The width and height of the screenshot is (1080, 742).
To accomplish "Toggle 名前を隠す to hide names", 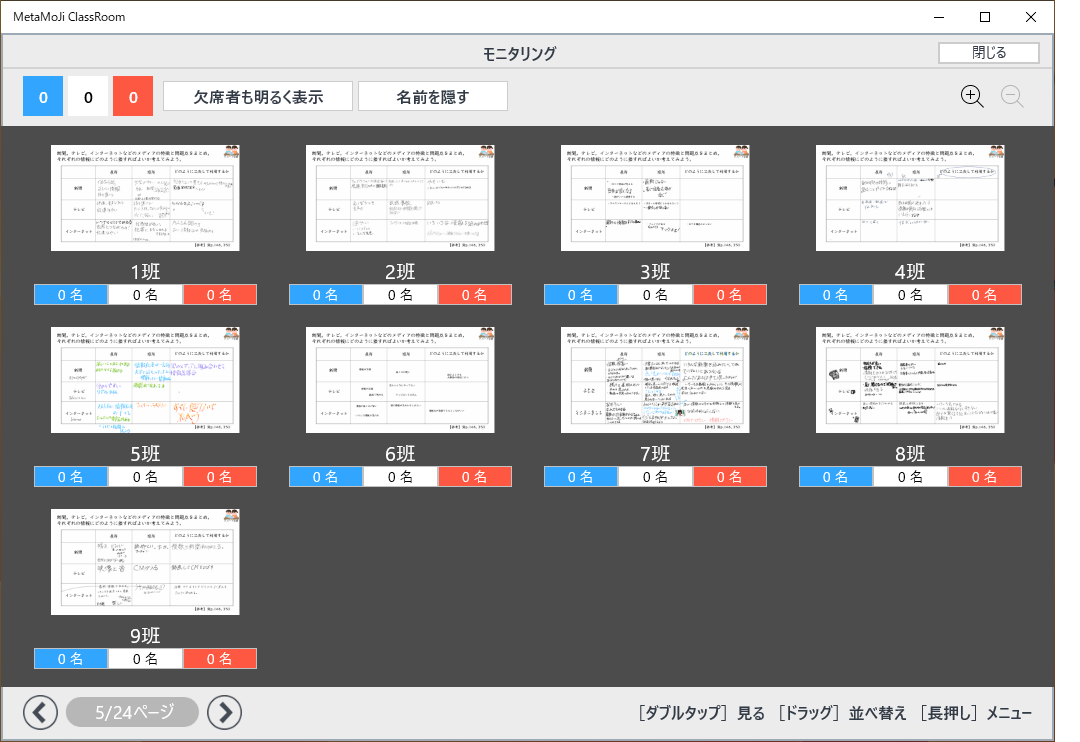I will click(432, 97).
